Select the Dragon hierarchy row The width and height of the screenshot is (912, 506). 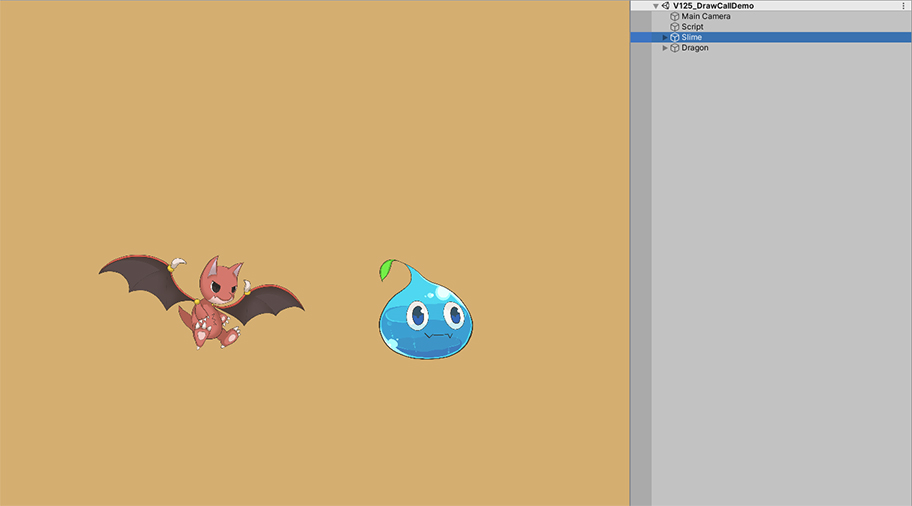click(771, 48)
